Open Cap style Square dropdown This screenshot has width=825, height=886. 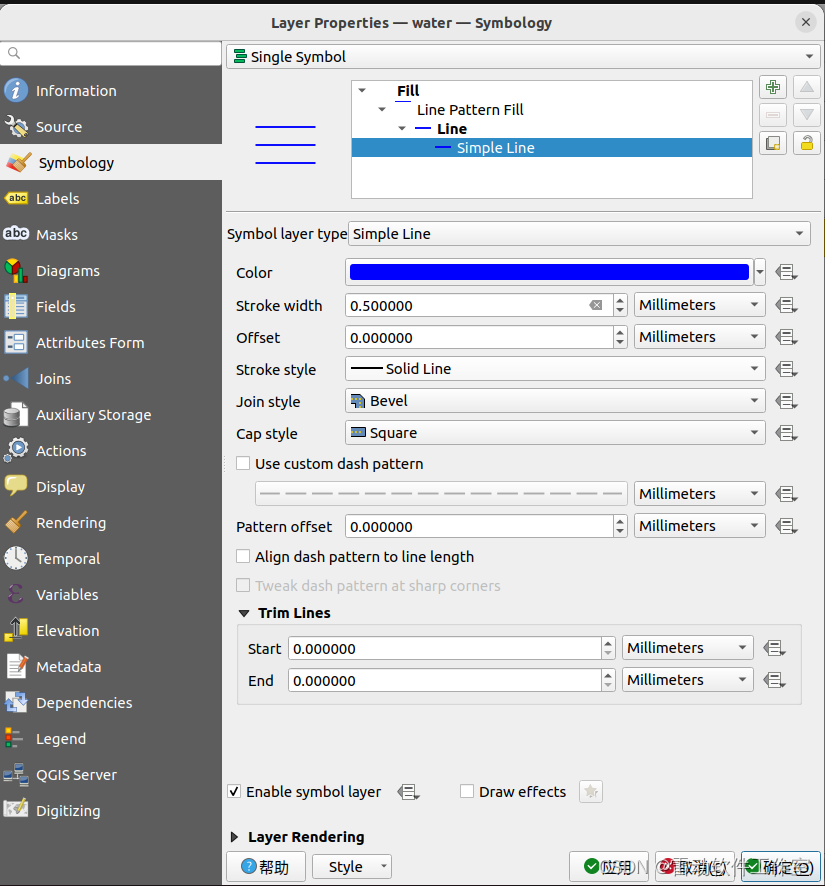[x=555, y=433]
